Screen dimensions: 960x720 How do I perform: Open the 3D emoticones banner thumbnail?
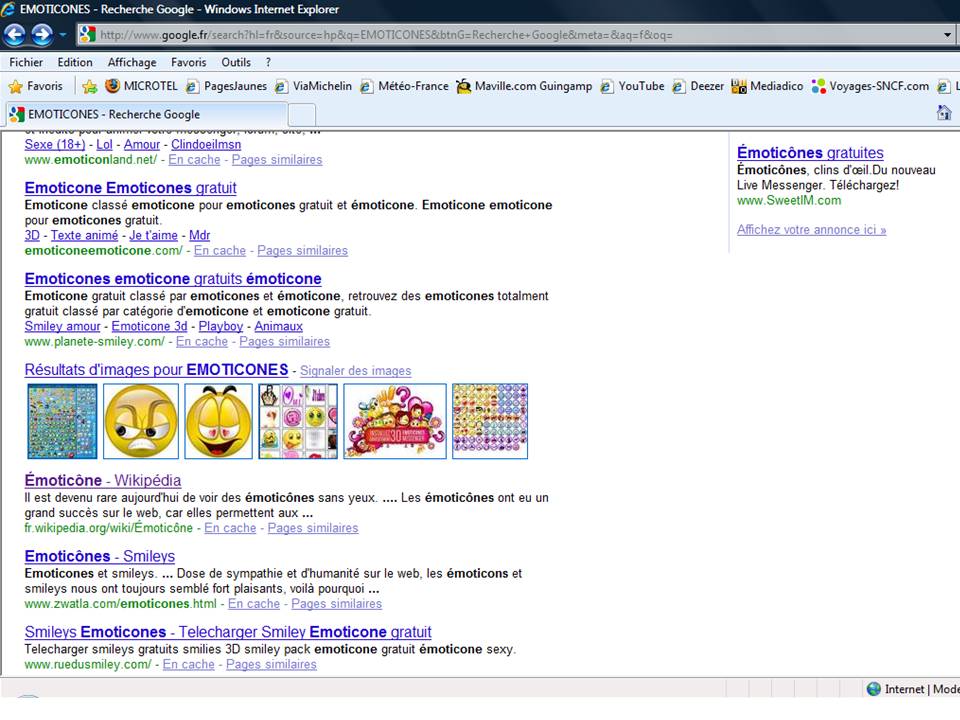[x=395, y=421]
